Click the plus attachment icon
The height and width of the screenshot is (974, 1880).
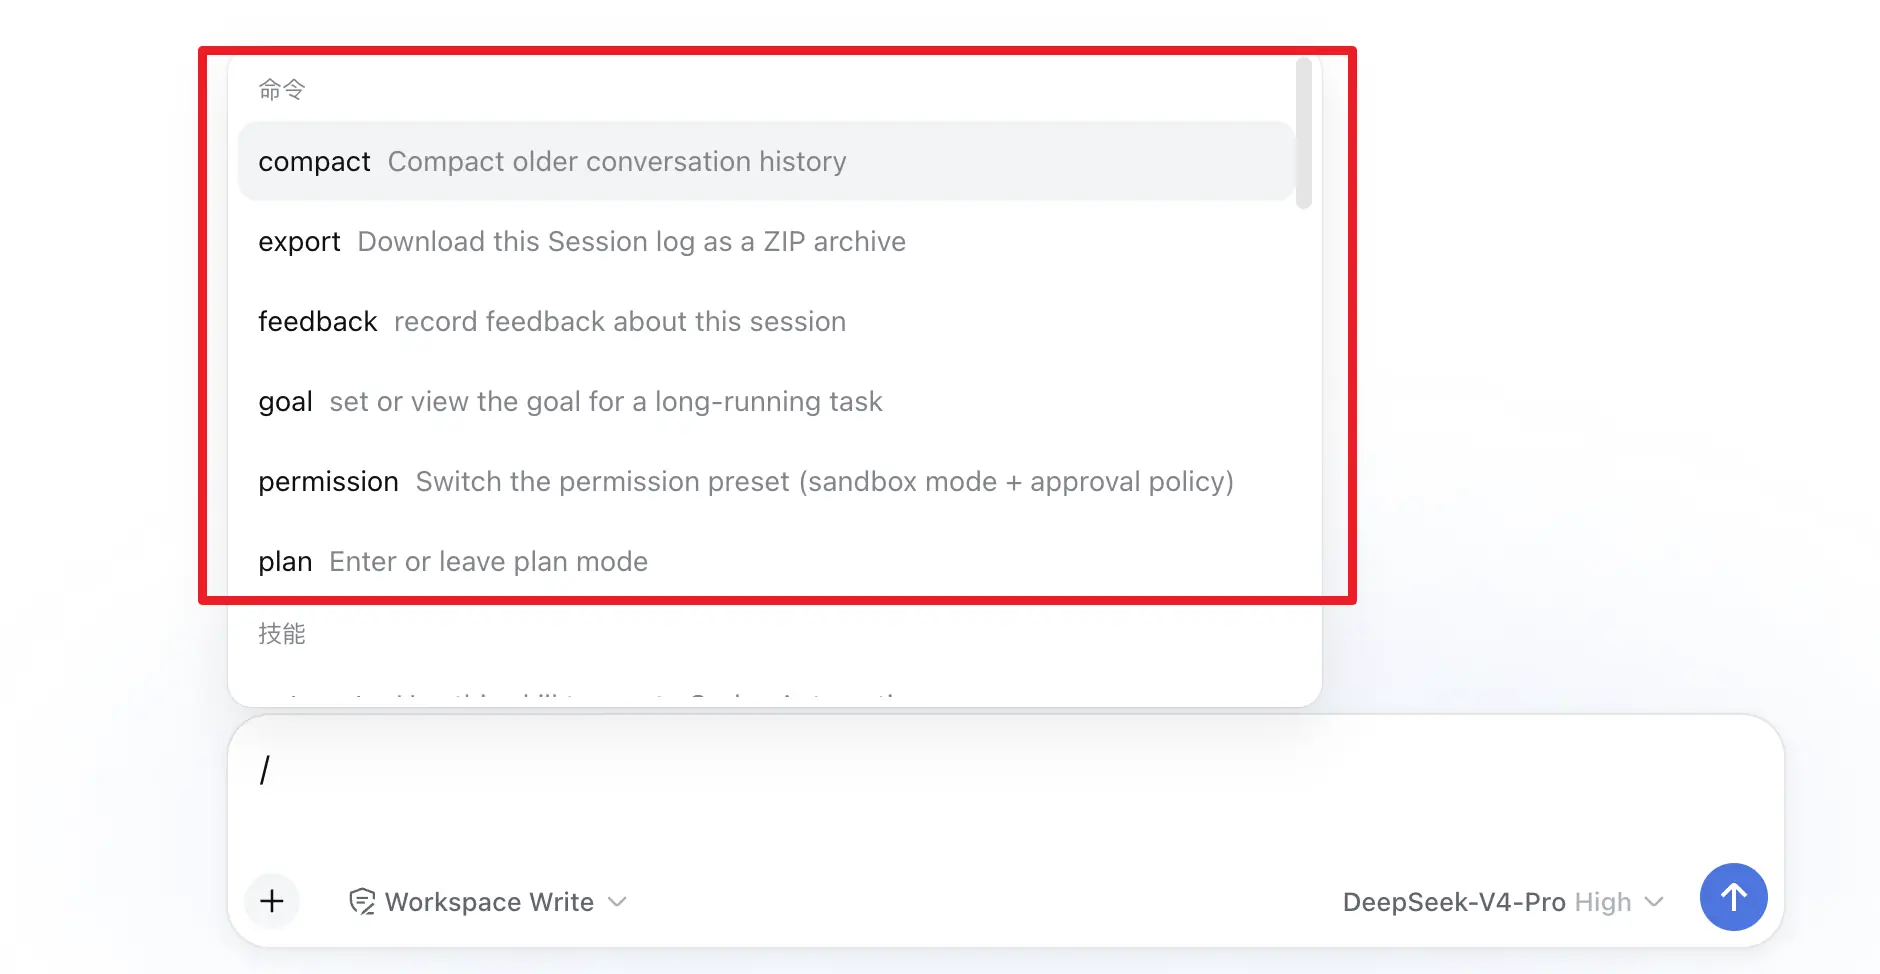[272, 901]
